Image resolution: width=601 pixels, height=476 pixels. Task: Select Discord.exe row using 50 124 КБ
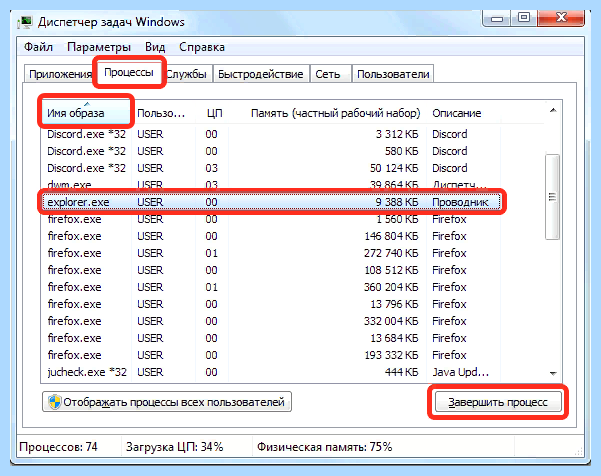[x=271, y=168]
